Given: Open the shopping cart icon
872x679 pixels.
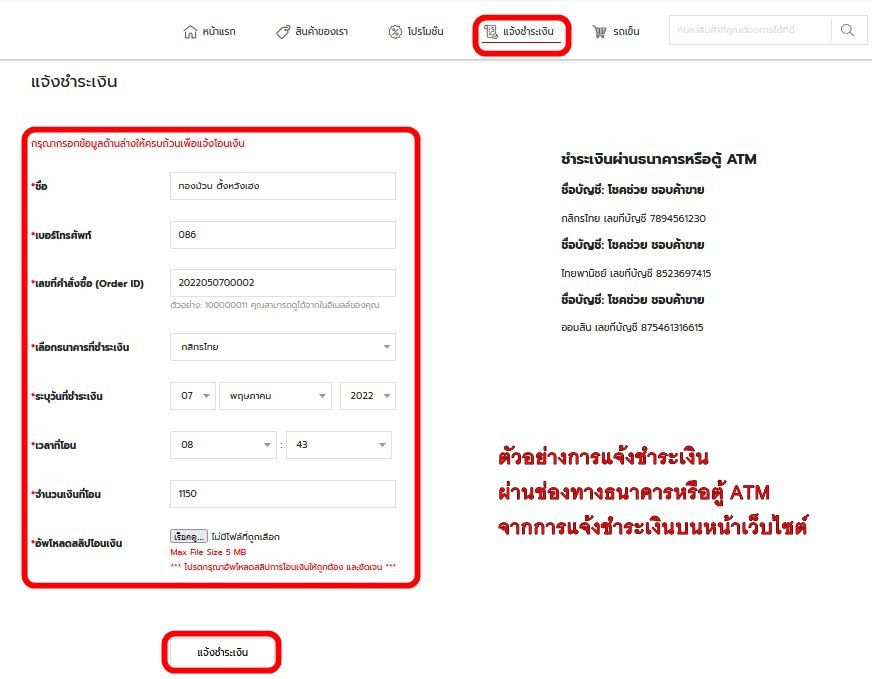Looking at the screenshot, I should click(x=600, y=32).
